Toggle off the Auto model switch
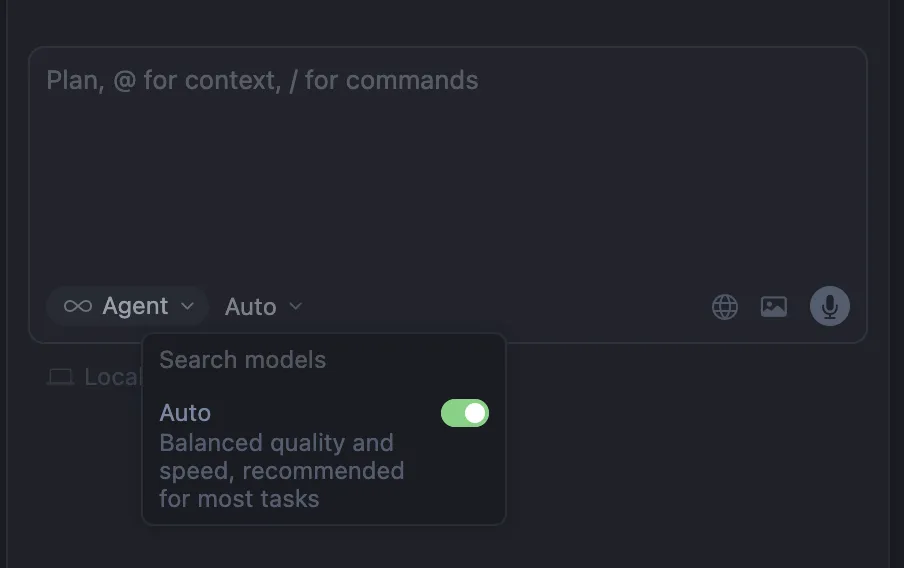Image resolution: width=904 pixels, height=568 pixels. click(465, 413)
